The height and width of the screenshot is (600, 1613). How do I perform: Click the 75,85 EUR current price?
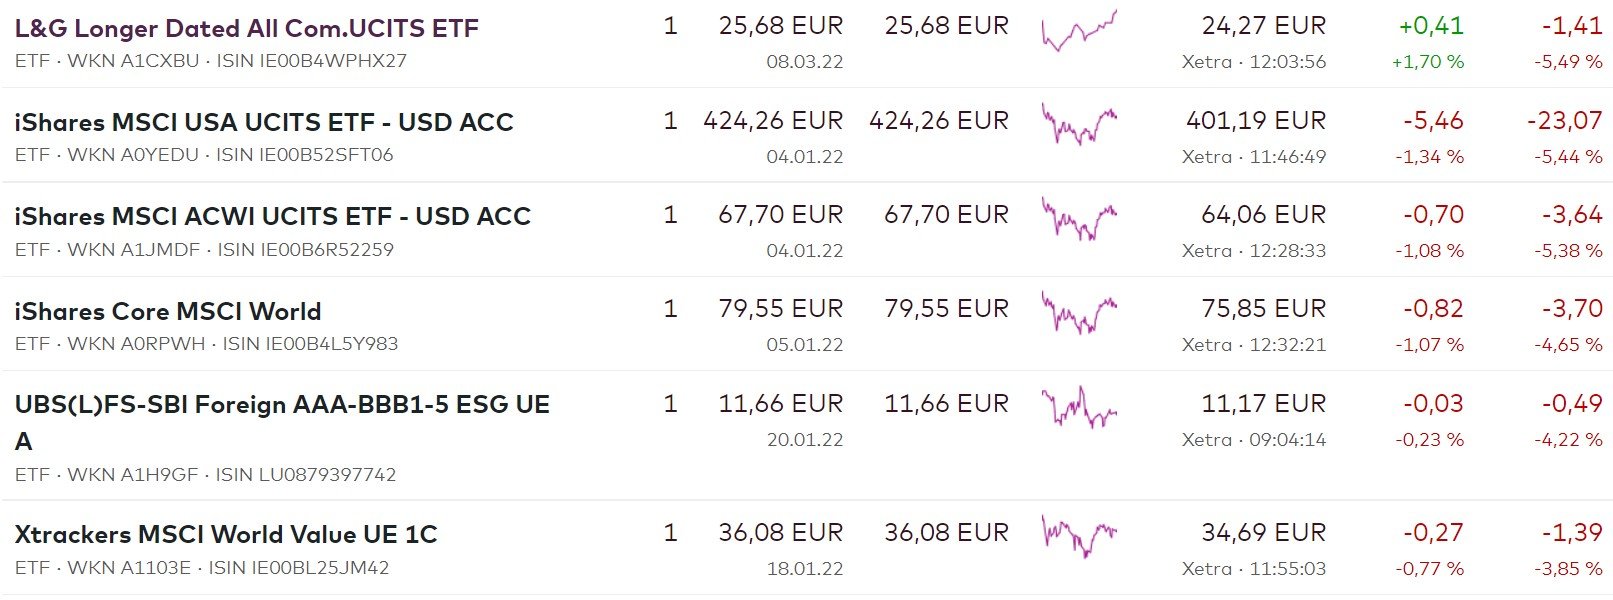1263,309
